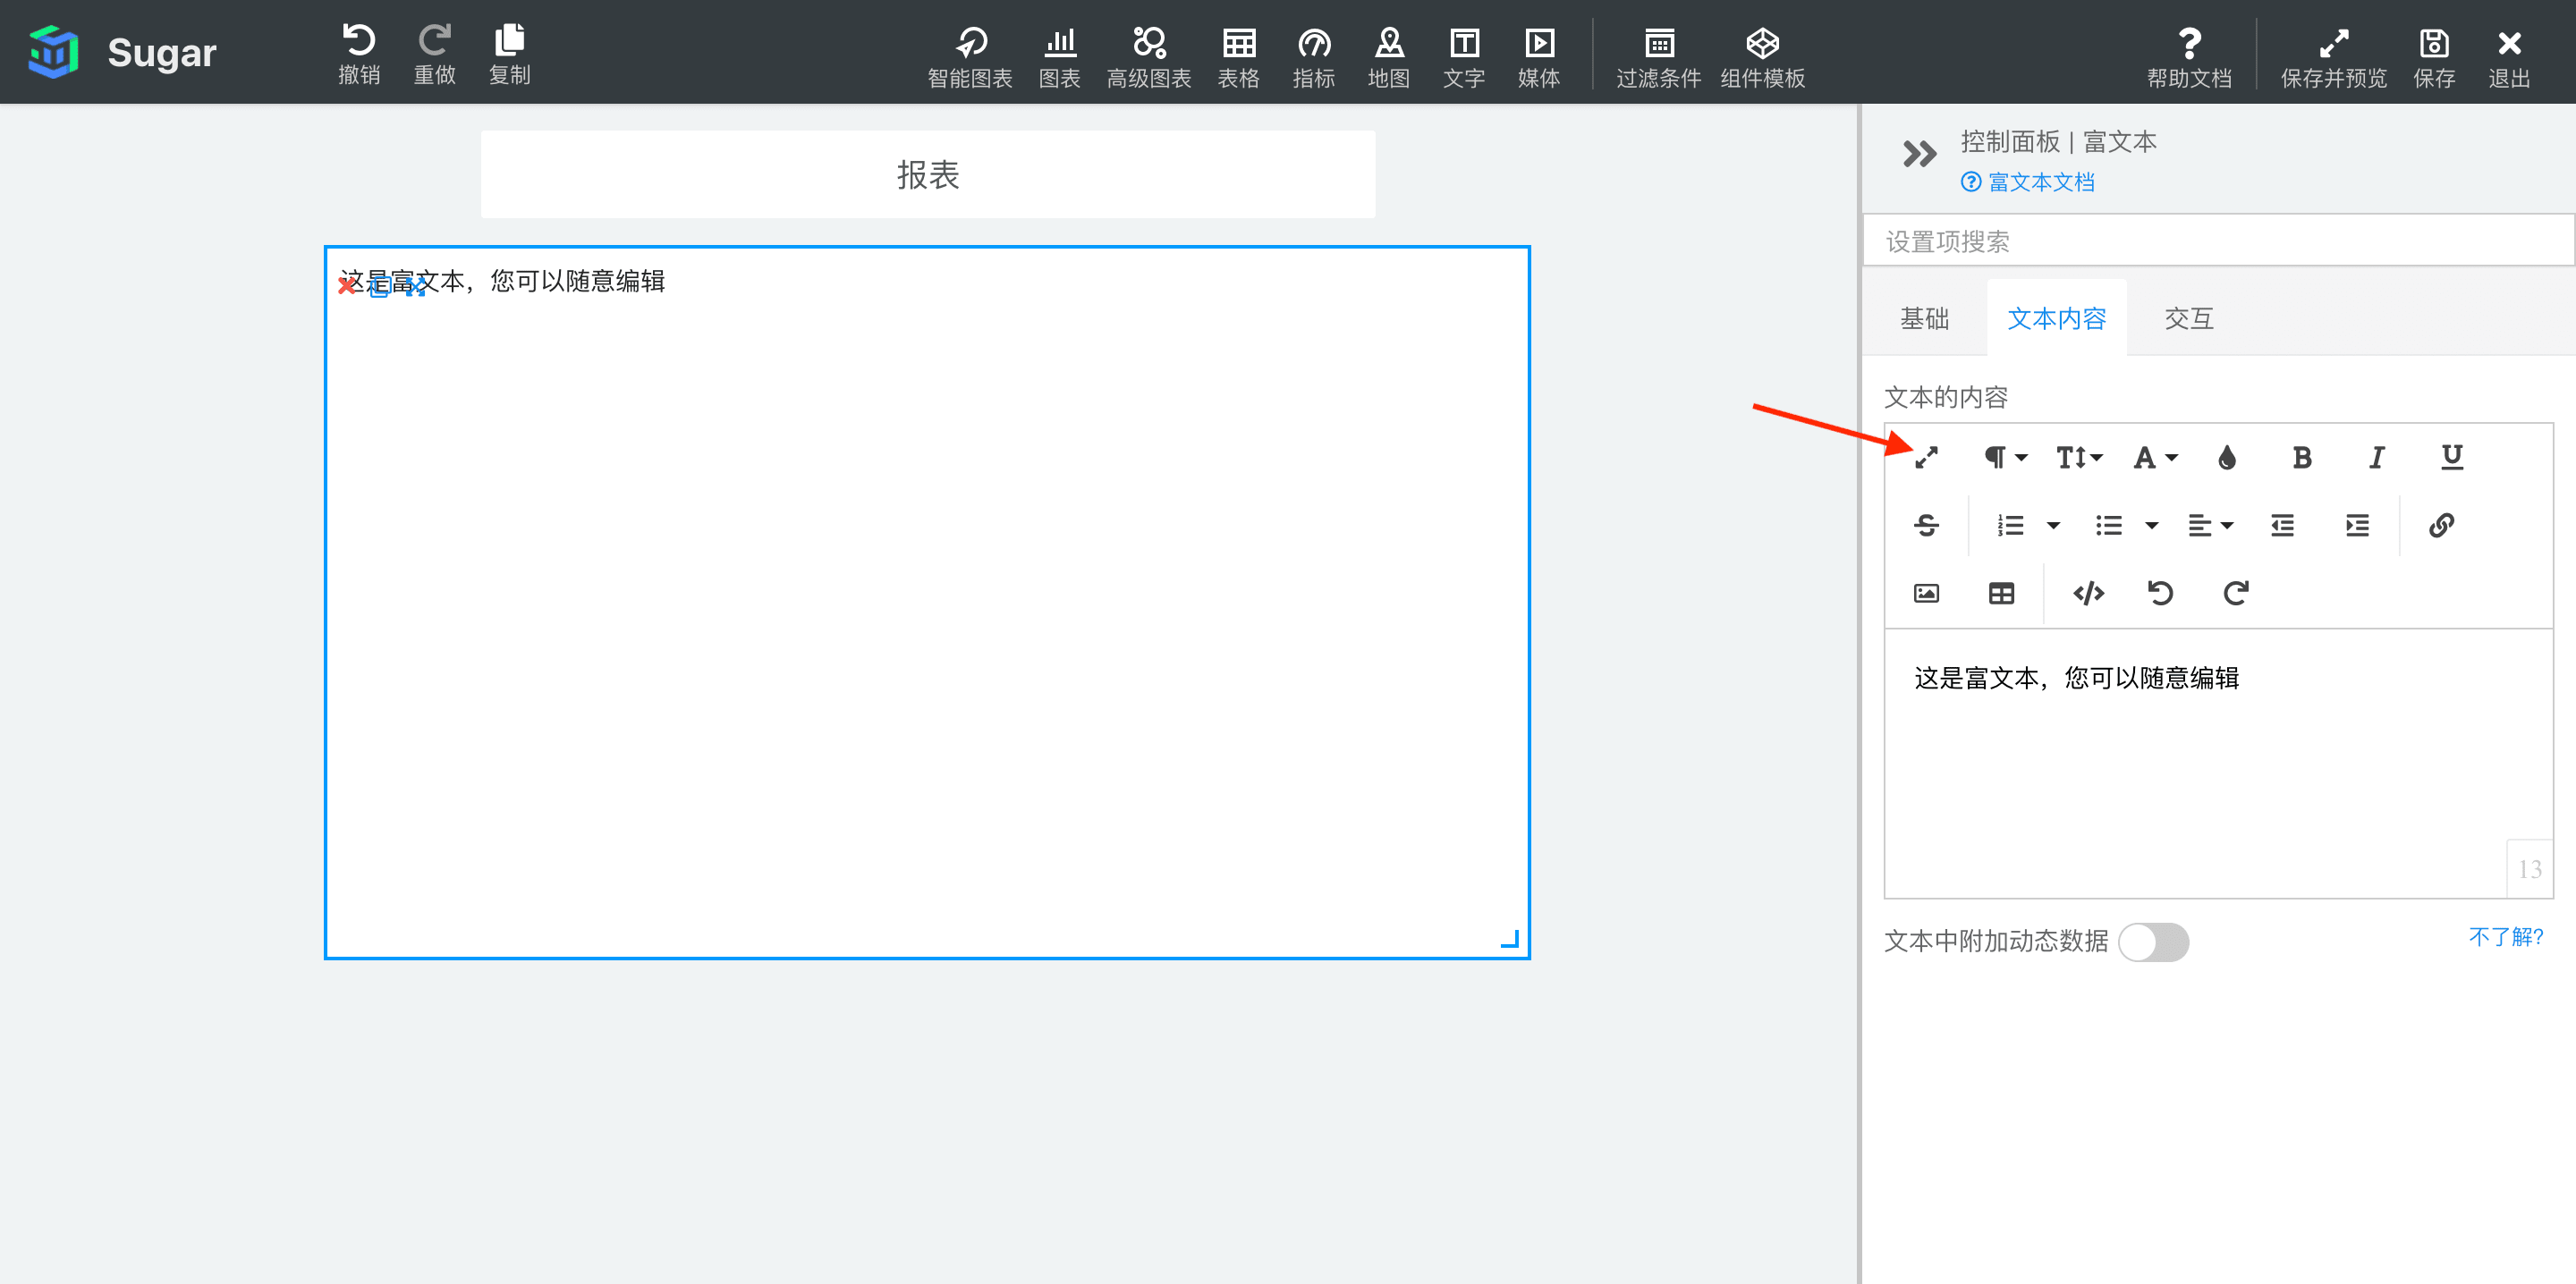Screen dimensions: 2576x1284
Task: Select the 报表 title block
Action: click(x=927, y=175)
